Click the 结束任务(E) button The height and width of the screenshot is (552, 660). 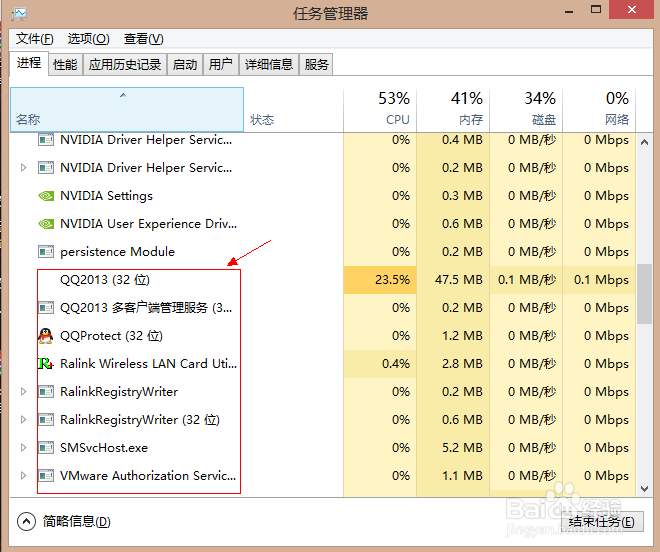click(601, 522)
